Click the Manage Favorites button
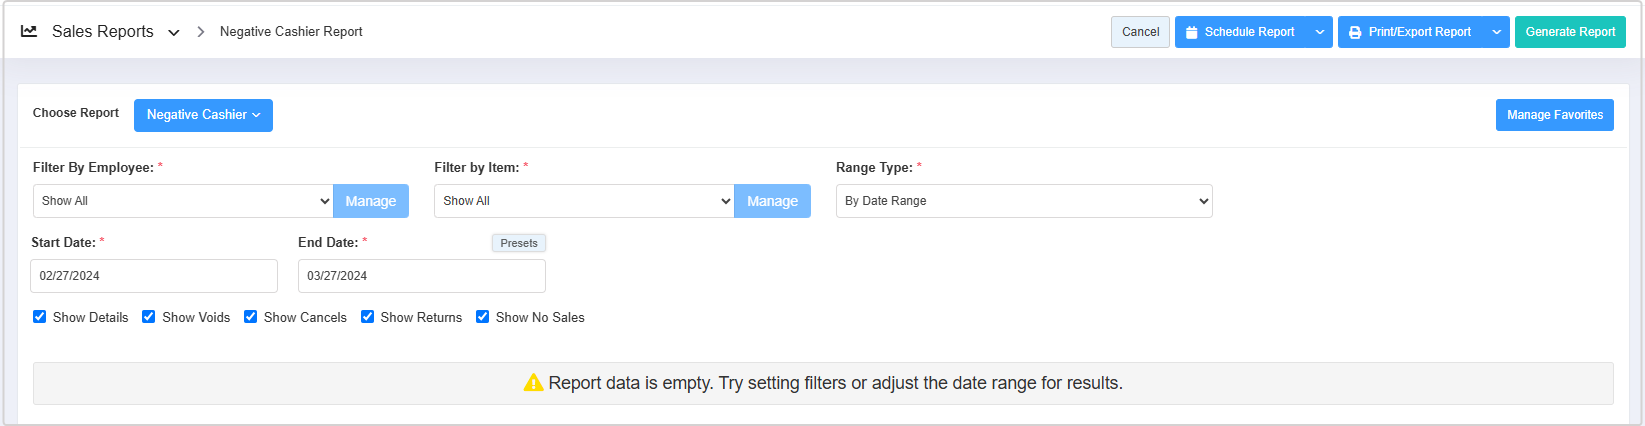The width and height of the screenshot is (1645, 426). (1554, 115)
